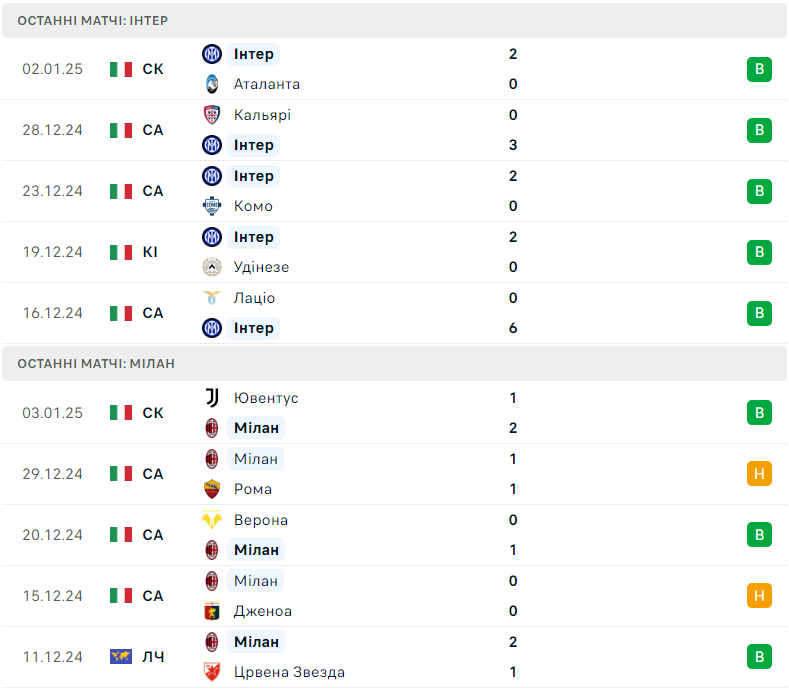Select the ОСТАННІ МАТЧІ: ІНТЕР header
The height and width of the screenshot is (690, 789).
93,20
